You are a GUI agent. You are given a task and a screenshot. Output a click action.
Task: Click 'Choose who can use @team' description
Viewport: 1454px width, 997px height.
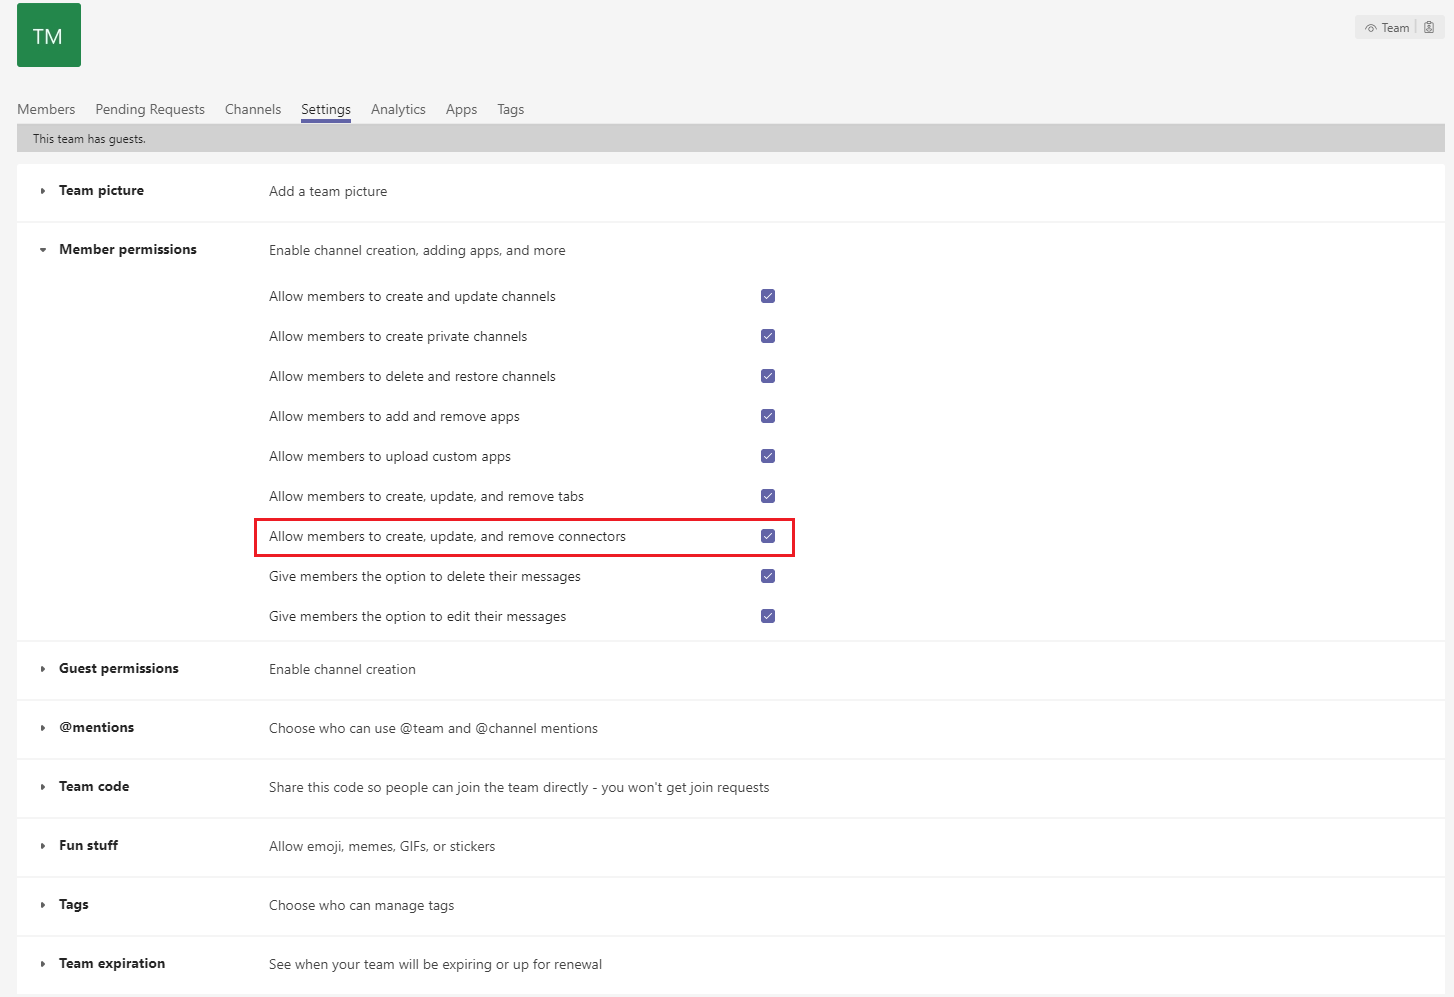point(433,728)
